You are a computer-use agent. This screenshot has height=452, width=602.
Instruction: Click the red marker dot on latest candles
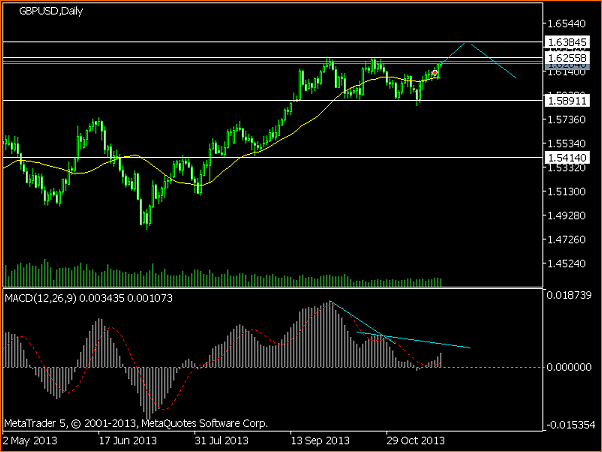point(435,73)
